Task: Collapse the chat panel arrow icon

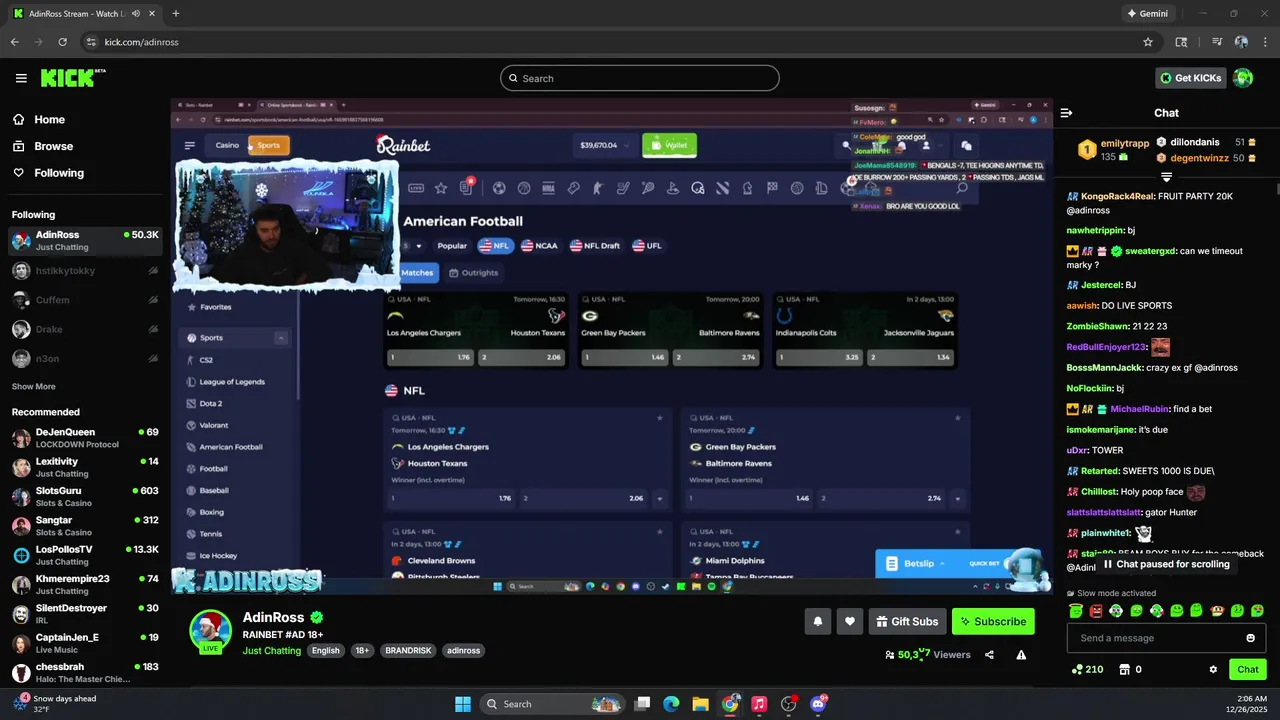Action: coord(1066,113)
